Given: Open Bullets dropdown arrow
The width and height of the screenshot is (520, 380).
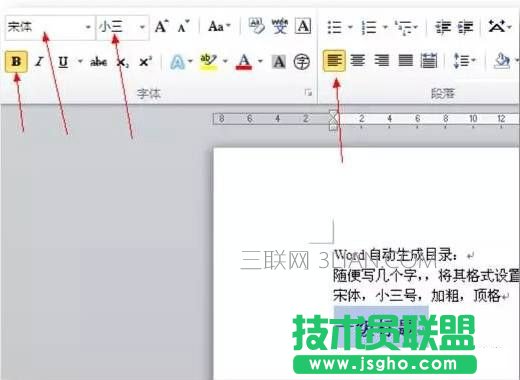Looking at the screenshot, I should 350,27.
